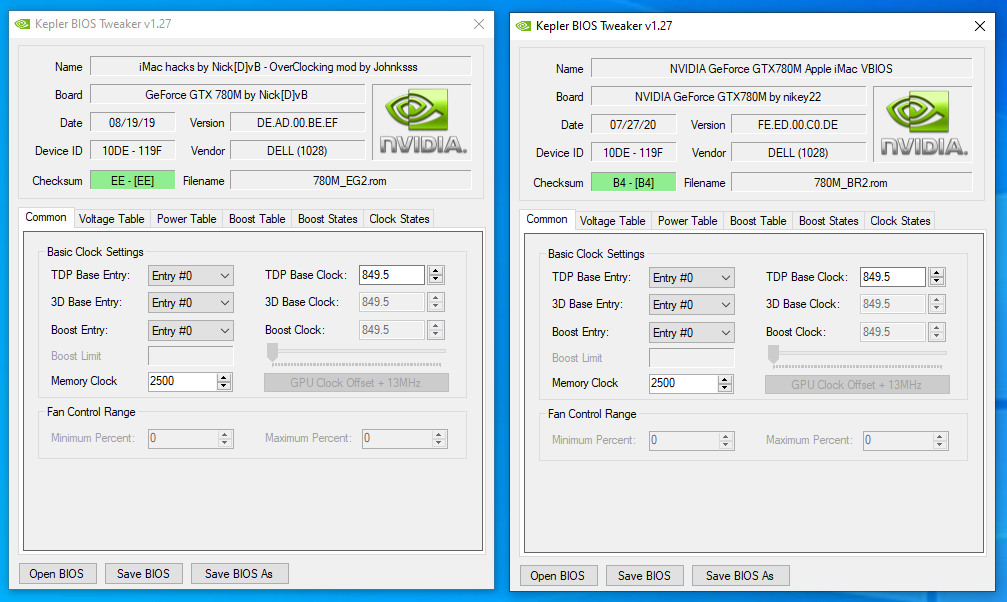Click the Name field in left window

tap(281, 67)
